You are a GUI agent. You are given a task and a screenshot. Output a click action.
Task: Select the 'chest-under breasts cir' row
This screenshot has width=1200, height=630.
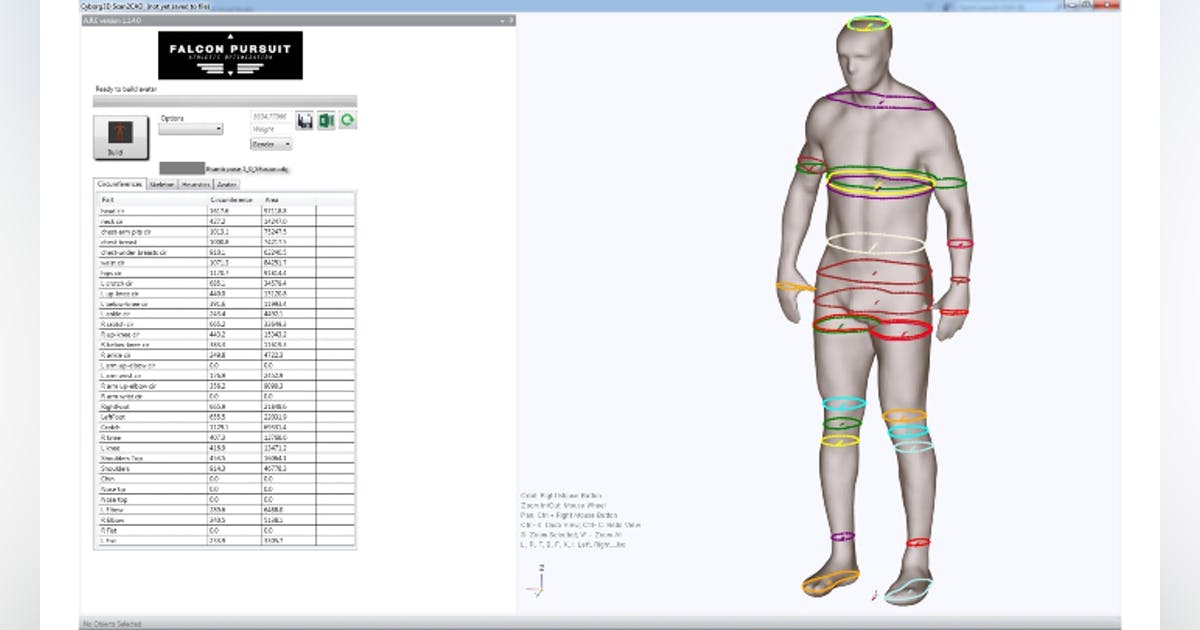(x=225, y=252)
